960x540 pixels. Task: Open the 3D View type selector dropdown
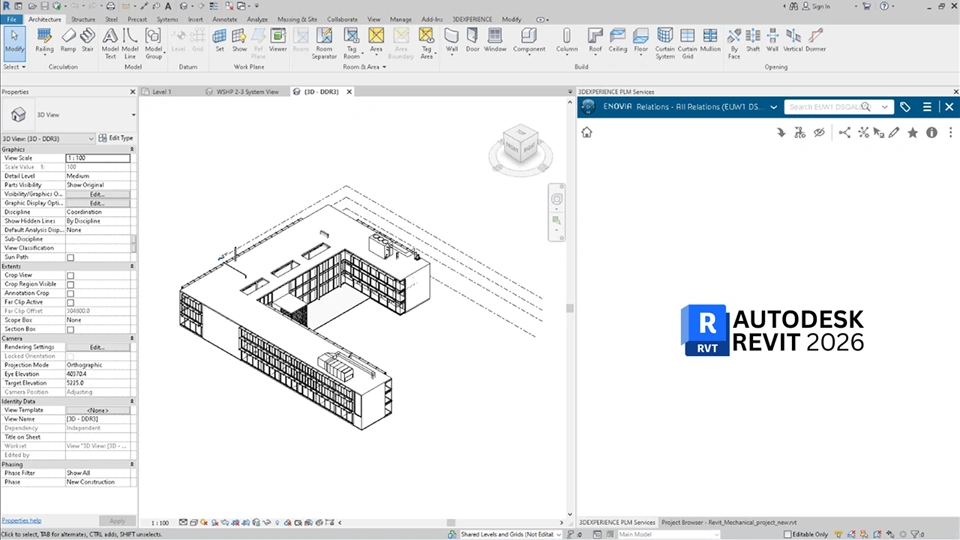coord(133,115)
